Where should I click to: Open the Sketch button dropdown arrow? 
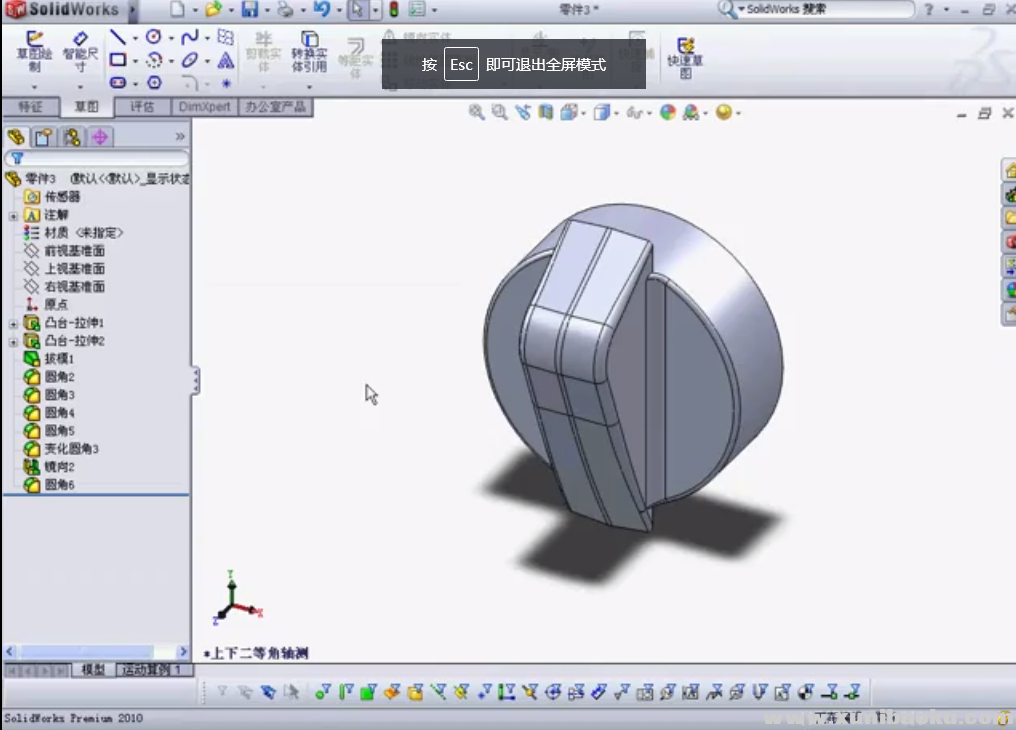point(34,87)
